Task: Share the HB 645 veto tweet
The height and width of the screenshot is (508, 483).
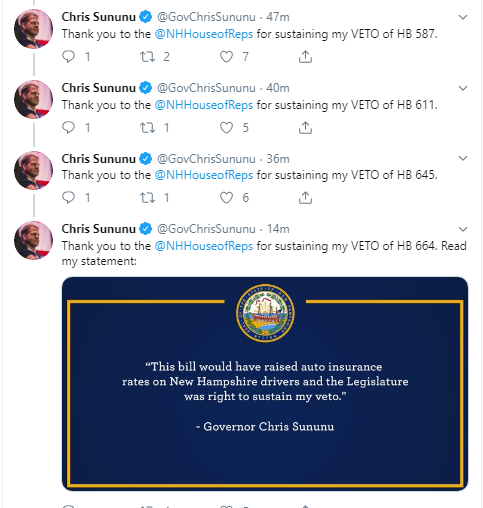Action: tap(305, 198)
